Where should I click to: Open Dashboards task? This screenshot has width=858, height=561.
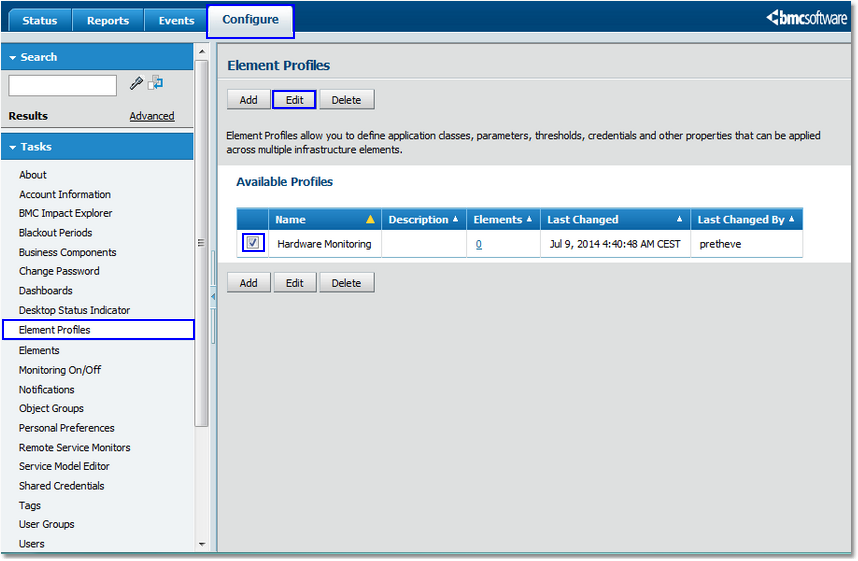click(x=45, y=291)
